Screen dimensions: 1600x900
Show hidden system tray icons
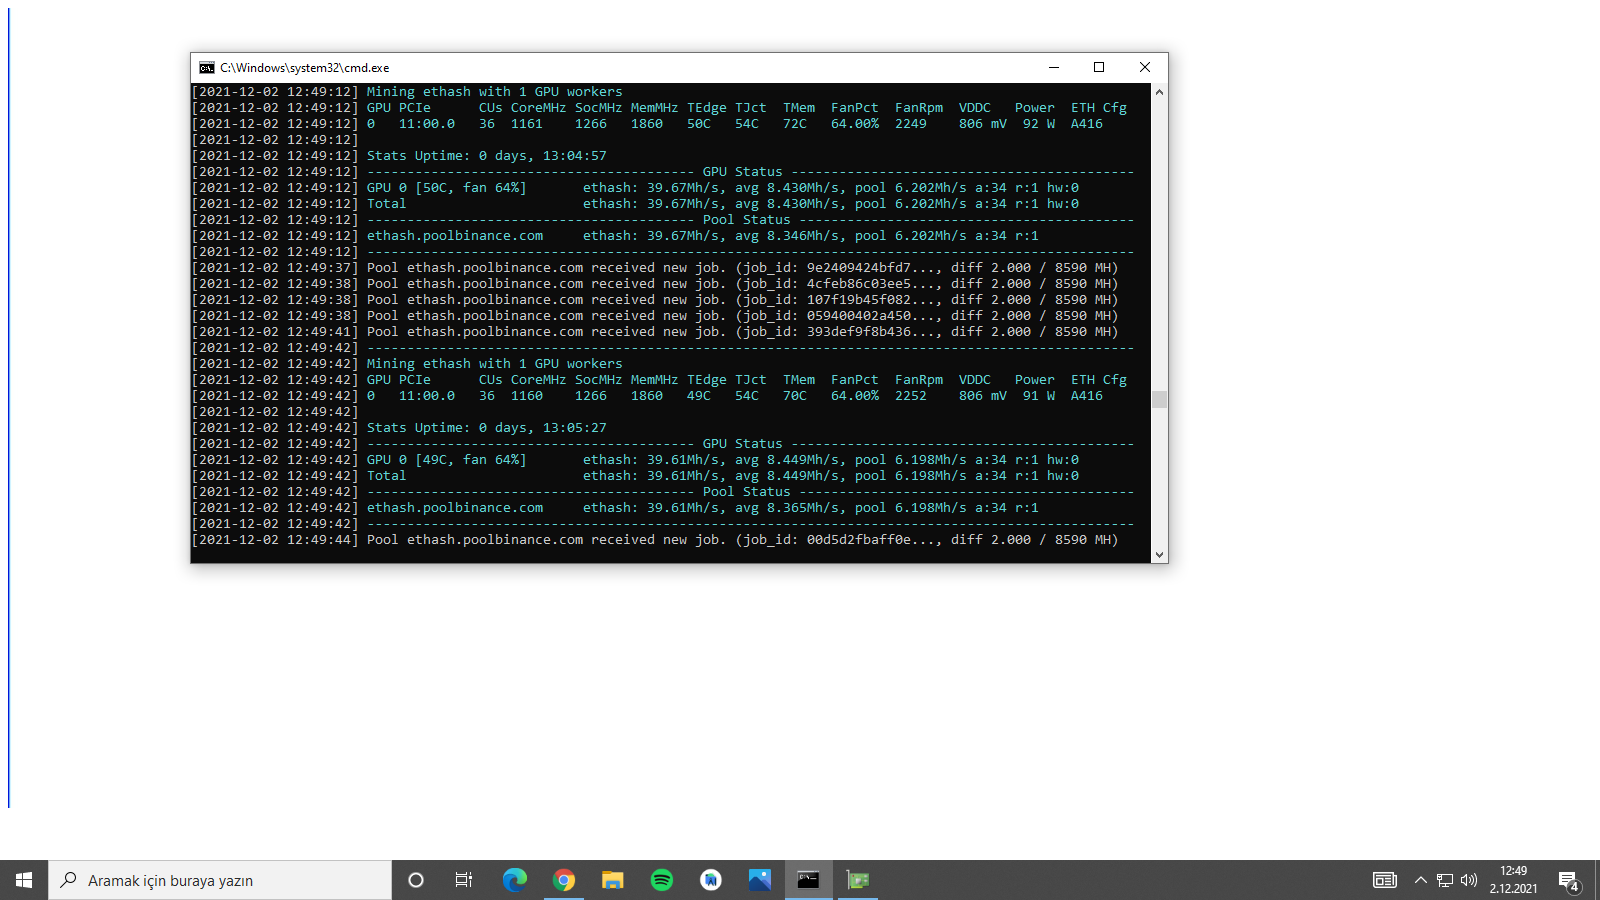tap(1420, 880)
